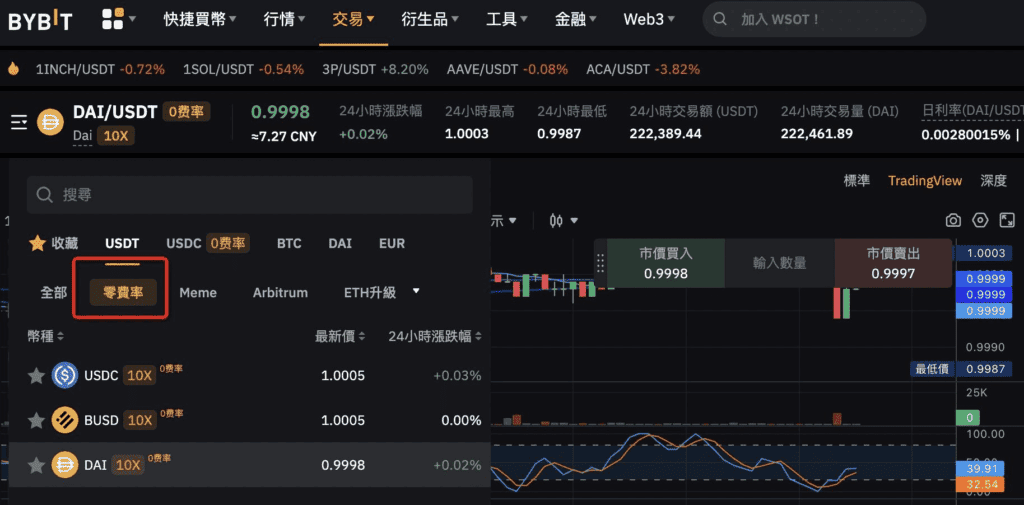Screen dimensions: 1024x505
Task: Filter by 零費率 category
Action: [x=123, y=293]
